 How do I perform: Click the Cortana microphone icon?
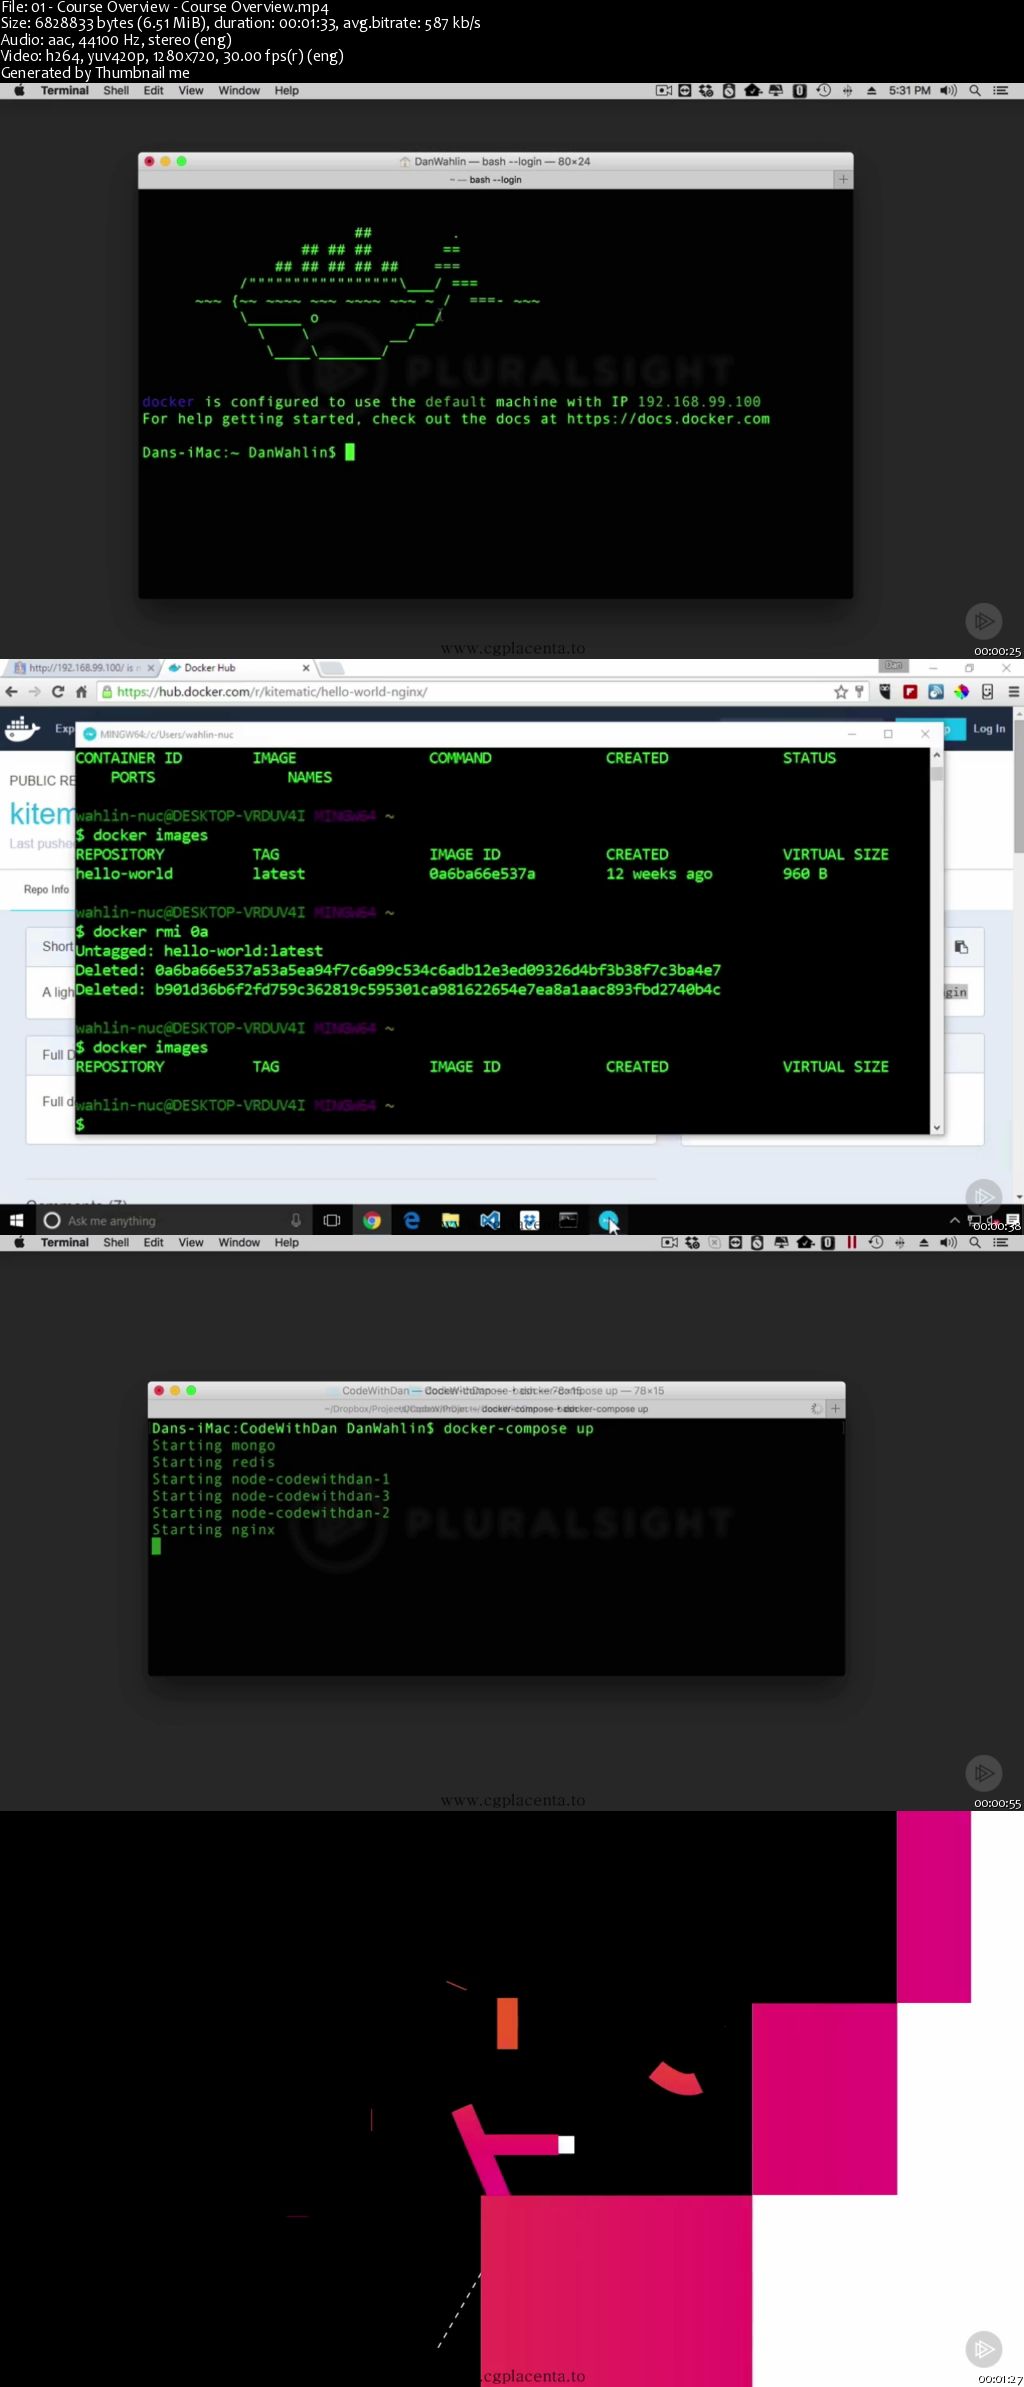295,1221
